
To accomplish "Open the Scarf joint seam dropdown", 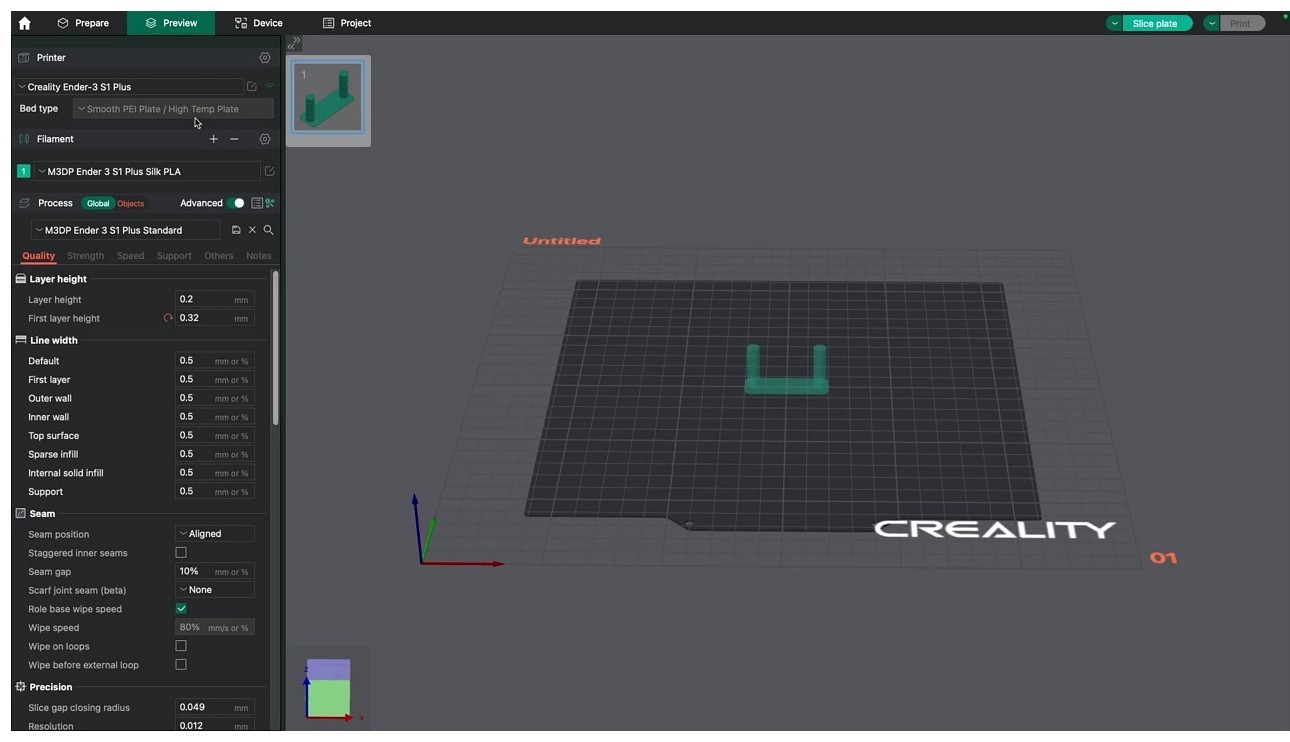I will [x=215, y=590].
